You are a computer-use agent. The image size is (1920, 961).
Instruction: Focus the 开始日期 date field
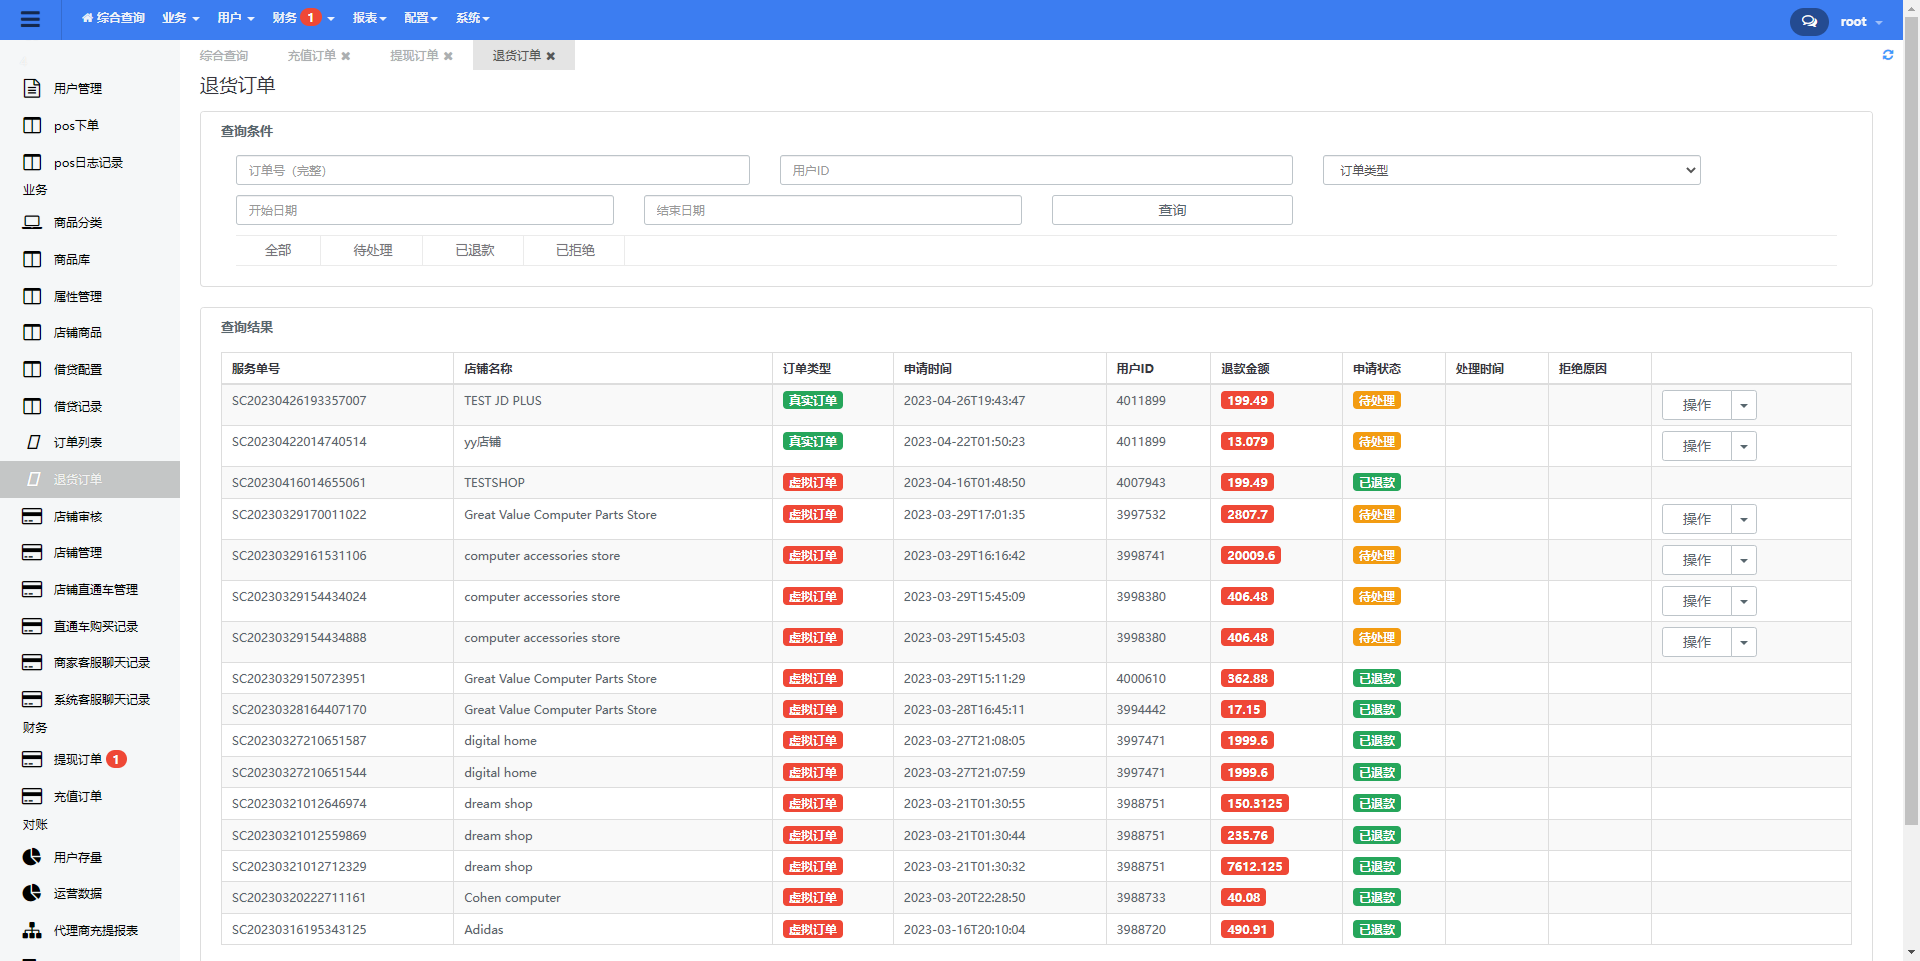(425, 210)
